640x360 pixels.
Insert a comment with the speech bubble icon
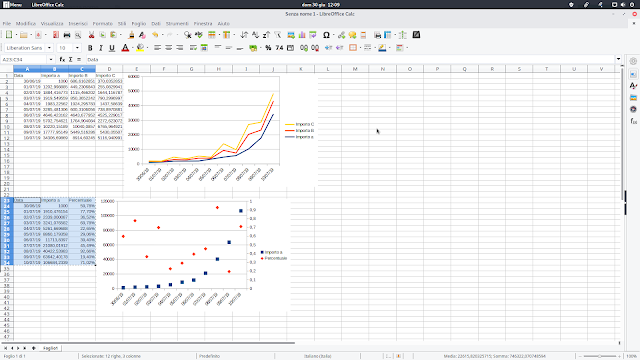(x=352, y=35)
